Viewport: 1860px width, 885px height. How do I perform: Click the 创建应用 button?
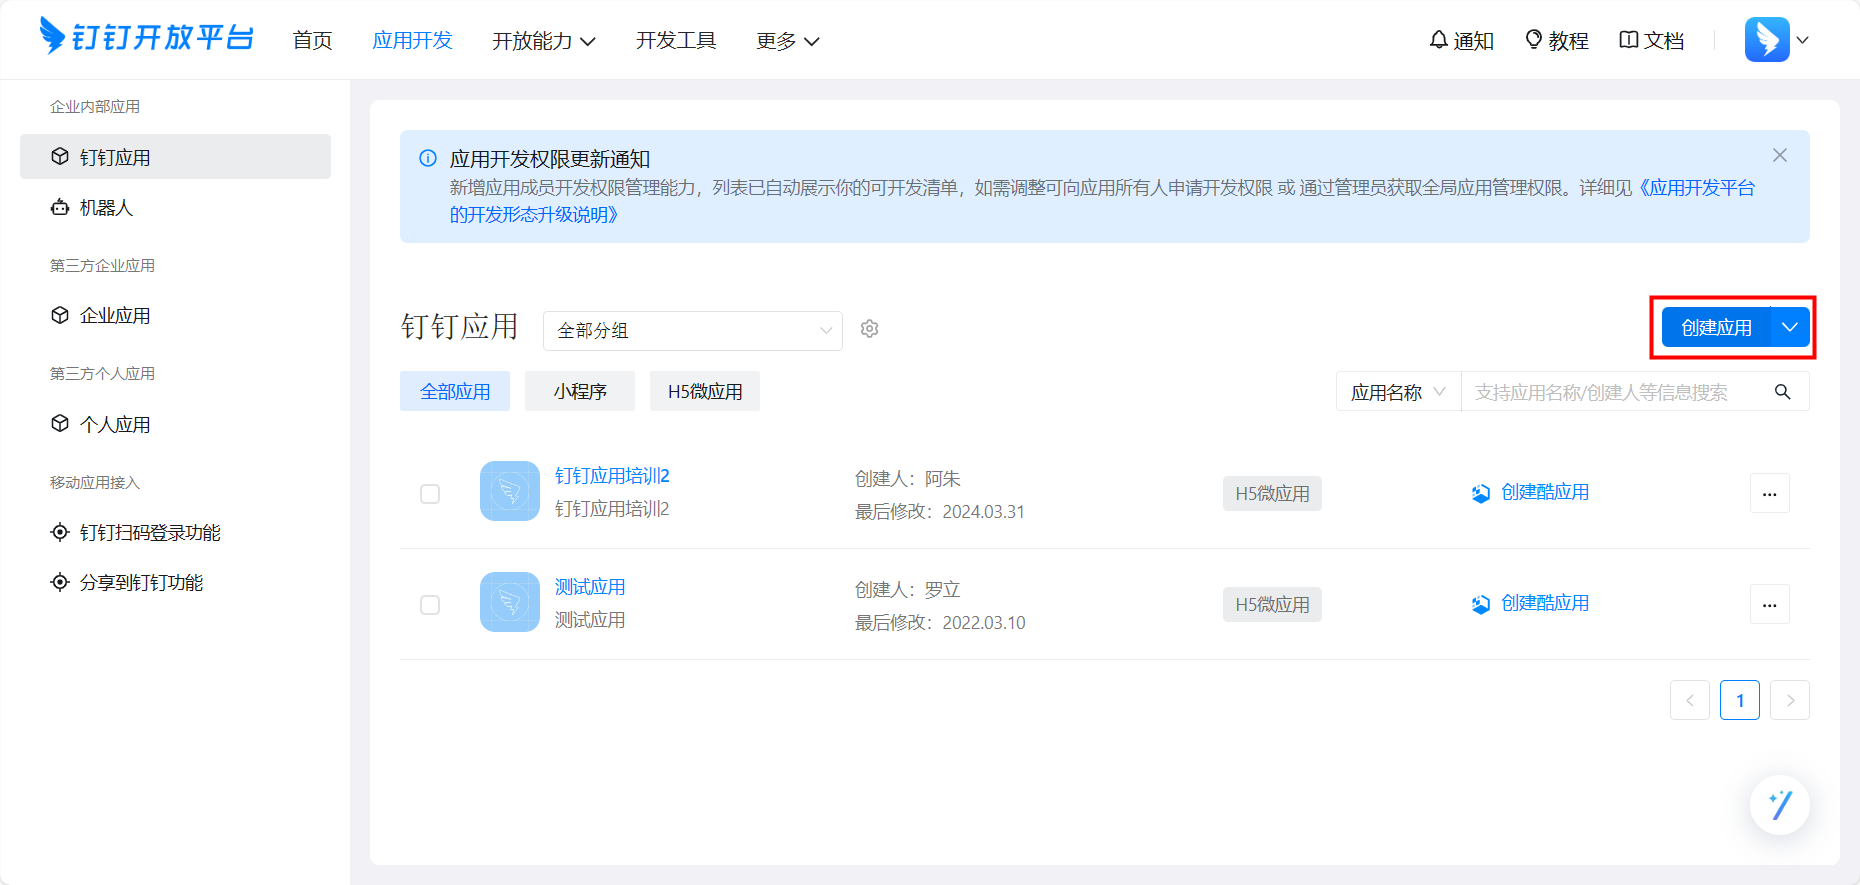pos(1716,327)
